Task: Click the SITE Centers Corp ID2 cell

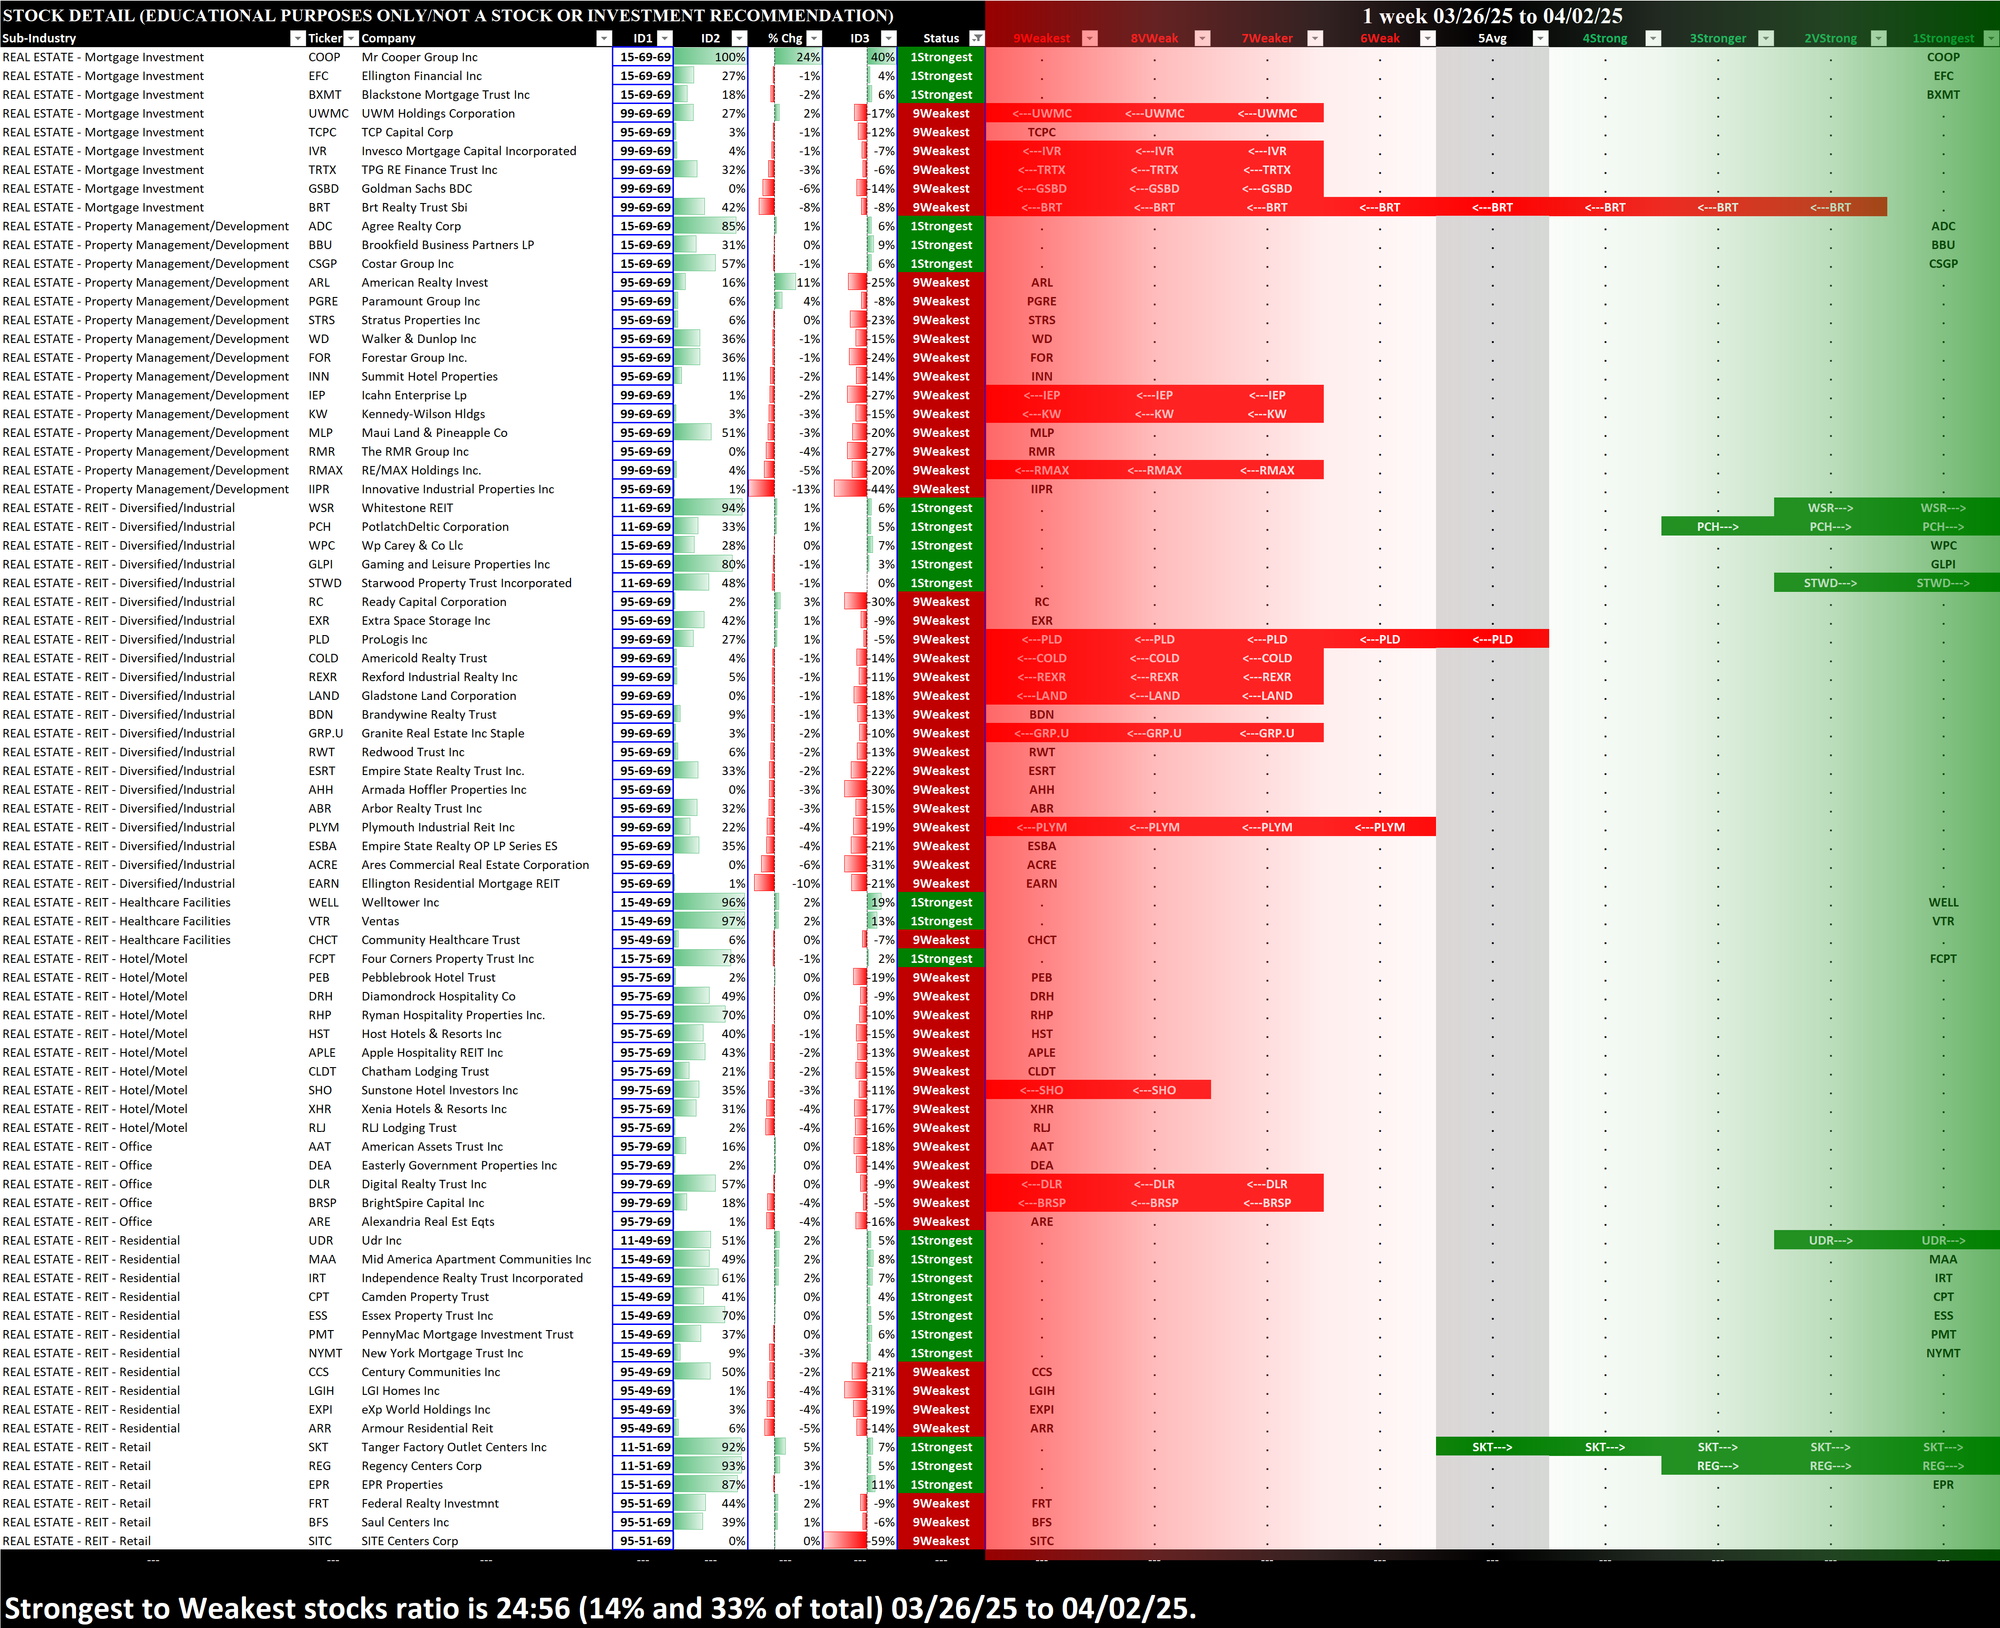Action: tap(711, 1541)
